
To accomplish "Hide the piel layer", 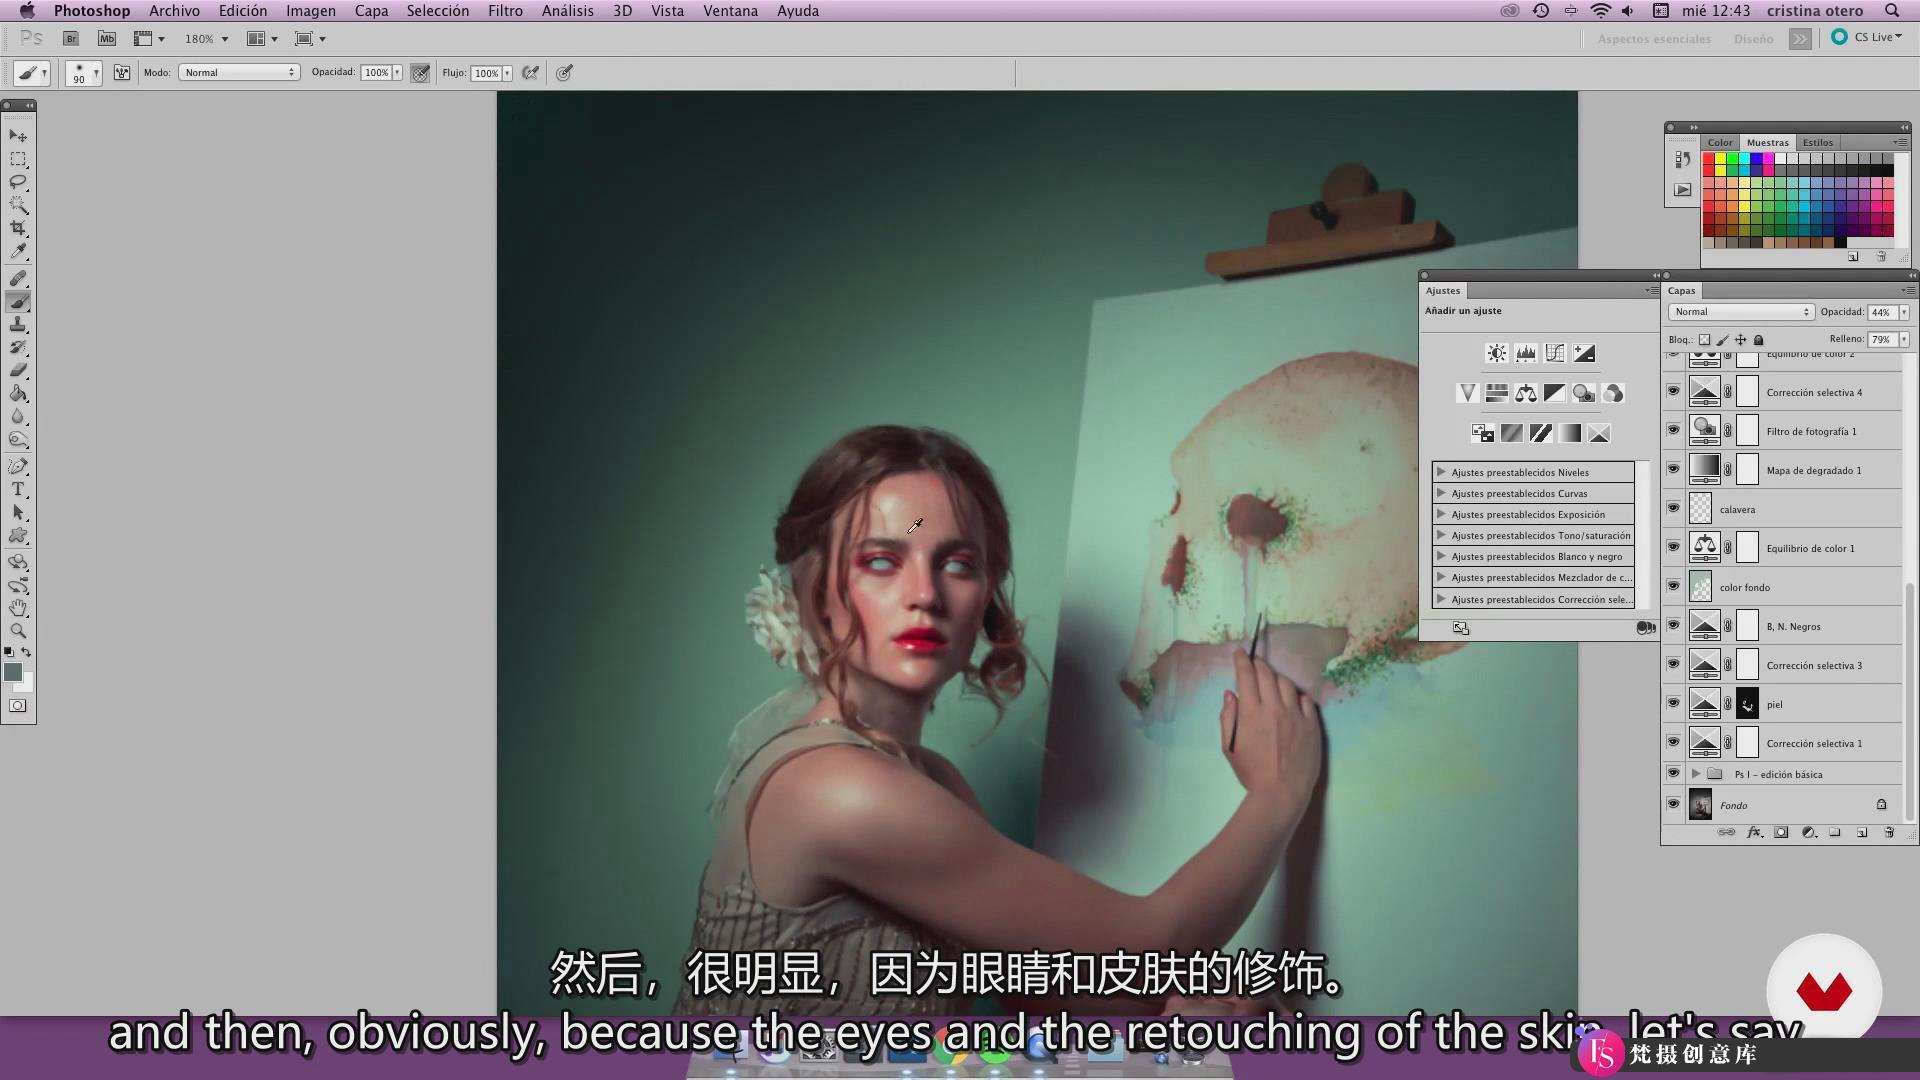I will coord(1673,703).
